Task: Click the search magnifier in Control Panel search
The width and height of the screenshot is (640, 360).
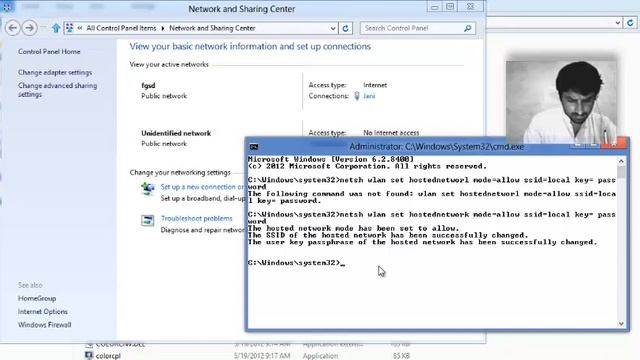Action: [468, 28]
